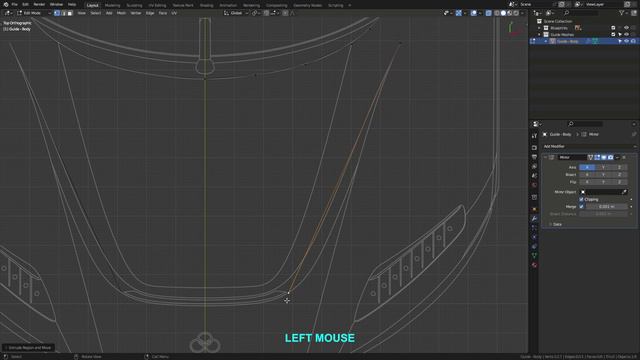Open the Global transform orientation dropdown
Screen dimensions: 640x360
coord(236,13)
